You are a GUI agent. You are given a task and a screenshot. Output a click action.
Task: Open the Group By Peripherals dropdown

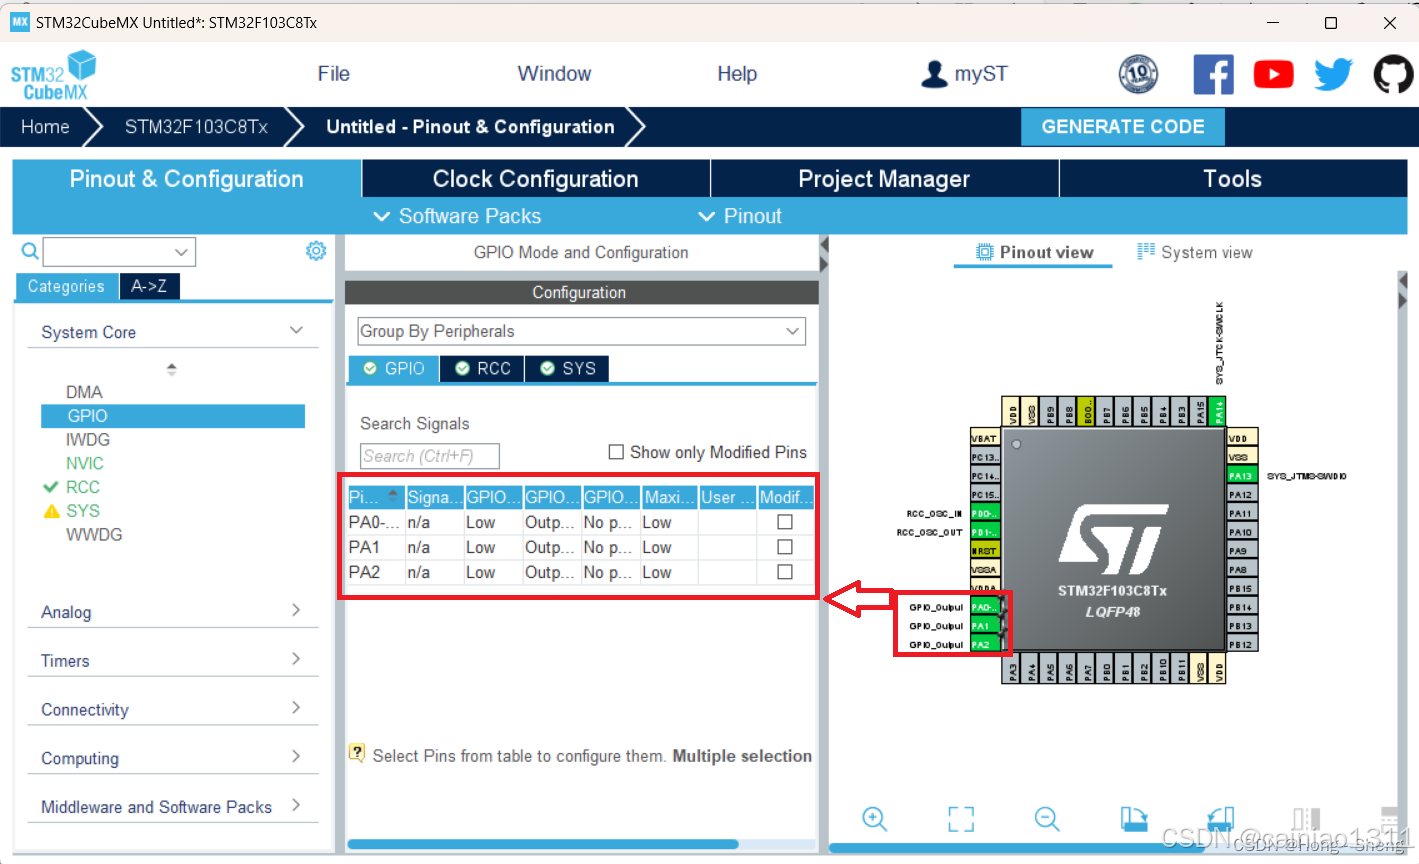click(x=582, y=331)
